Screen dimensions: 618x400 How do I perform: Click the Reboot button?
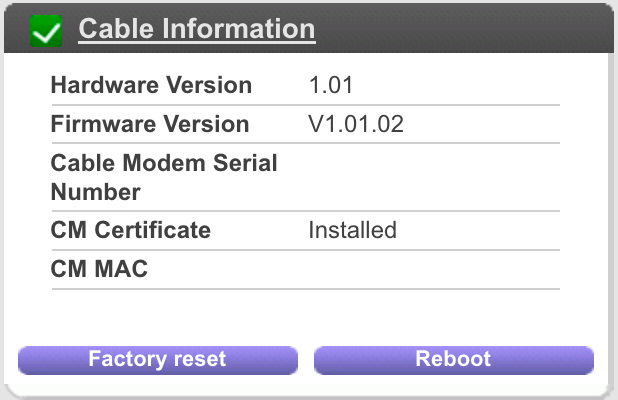coord(454,360)
